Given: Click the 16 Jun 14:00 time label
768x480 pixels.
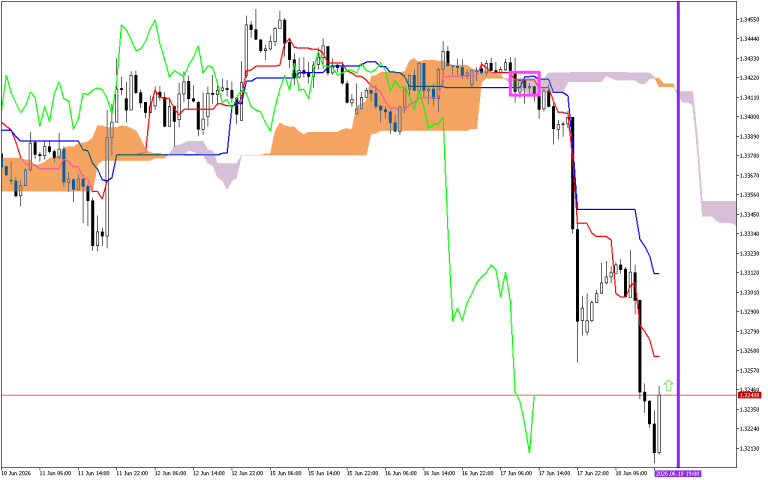Looking at the screenshot, I should coord(439,473).
